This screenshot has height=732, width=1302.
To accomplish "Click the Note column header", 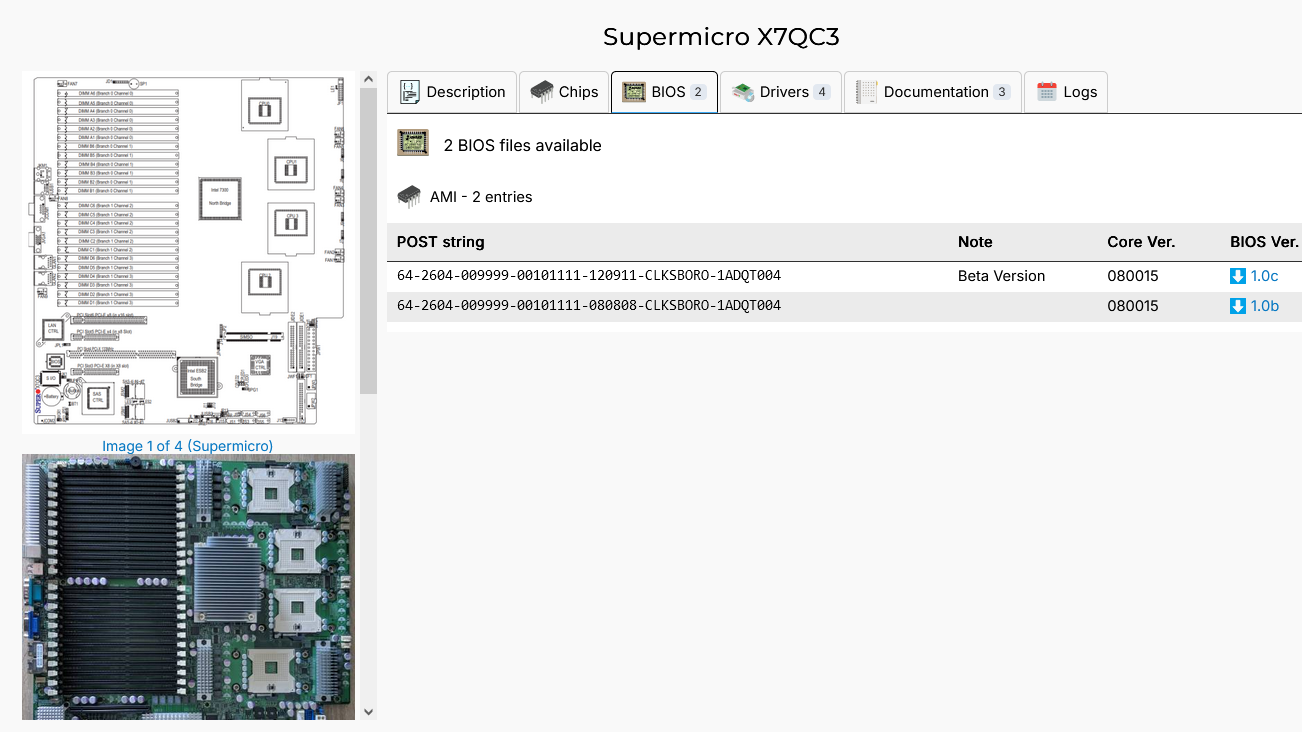I will click(975, 242).
